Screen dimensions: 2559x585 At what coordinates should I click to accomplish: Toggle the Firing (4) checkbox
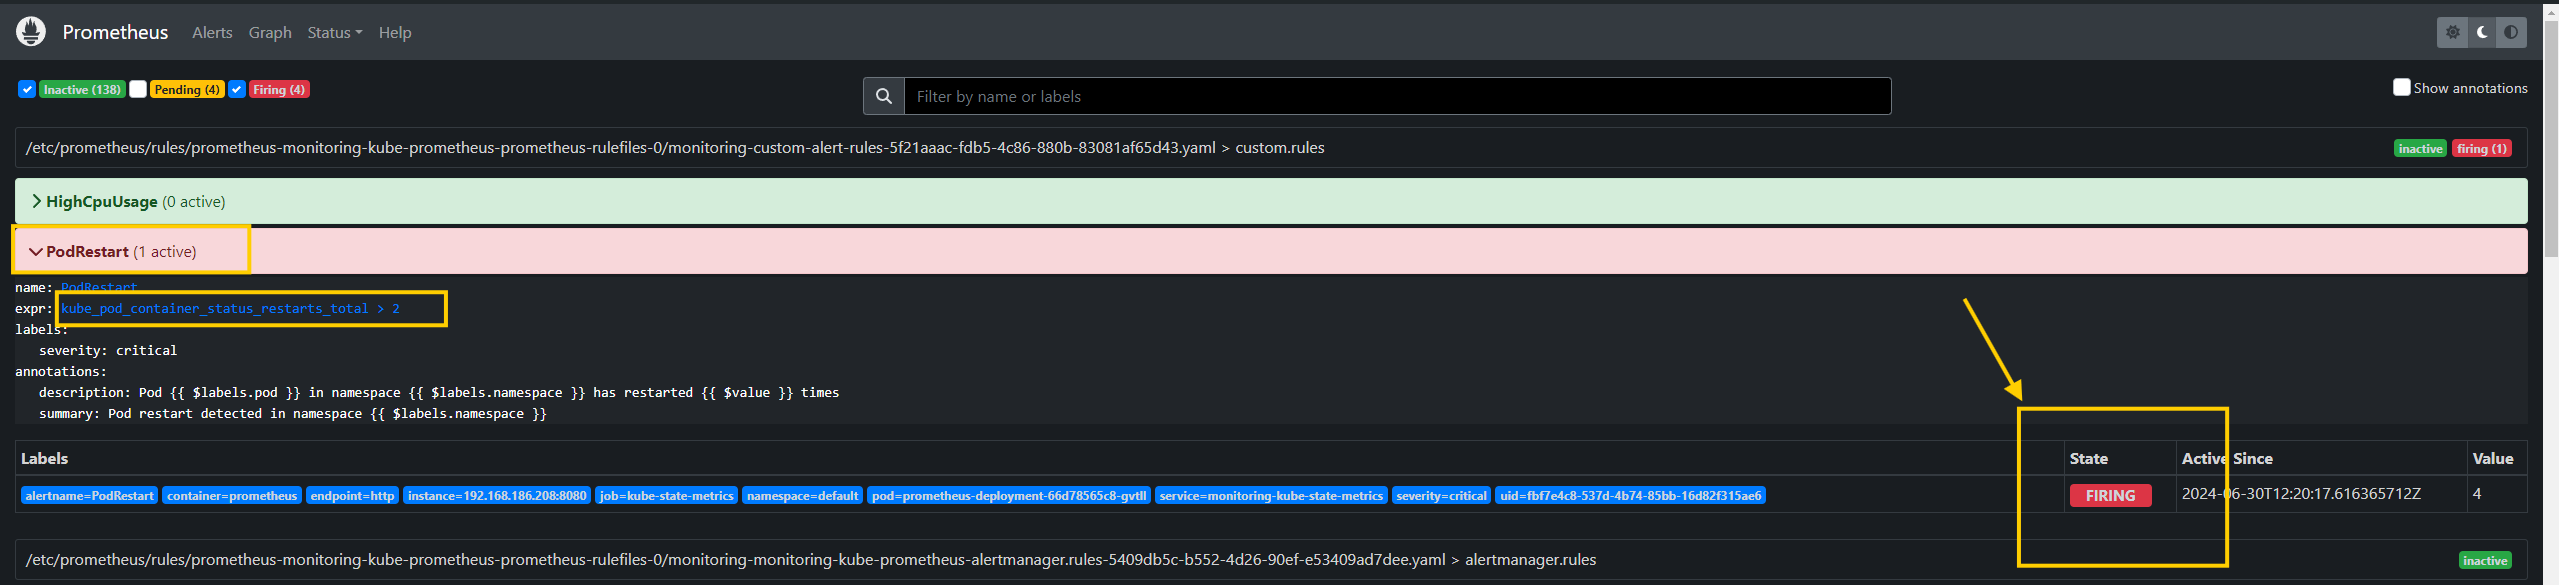237,89
